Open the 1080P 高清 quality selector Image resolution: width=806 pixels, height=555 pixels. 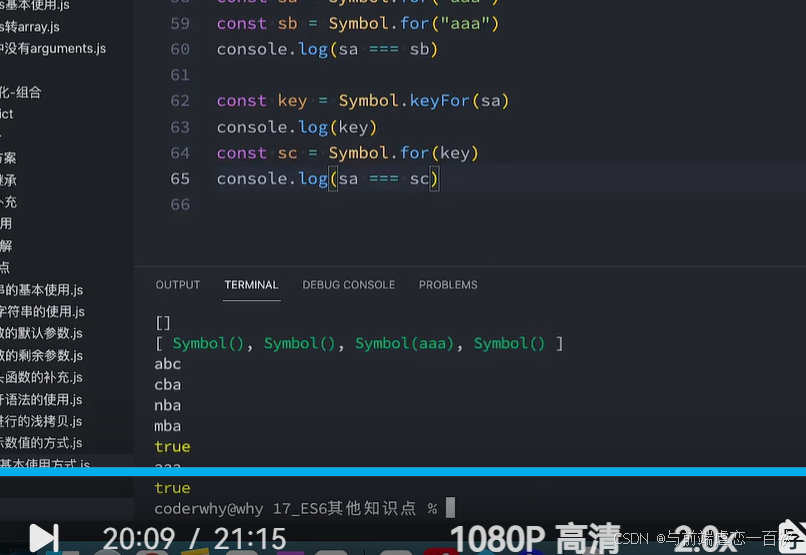pyautogui.click(x=535, y=539)
